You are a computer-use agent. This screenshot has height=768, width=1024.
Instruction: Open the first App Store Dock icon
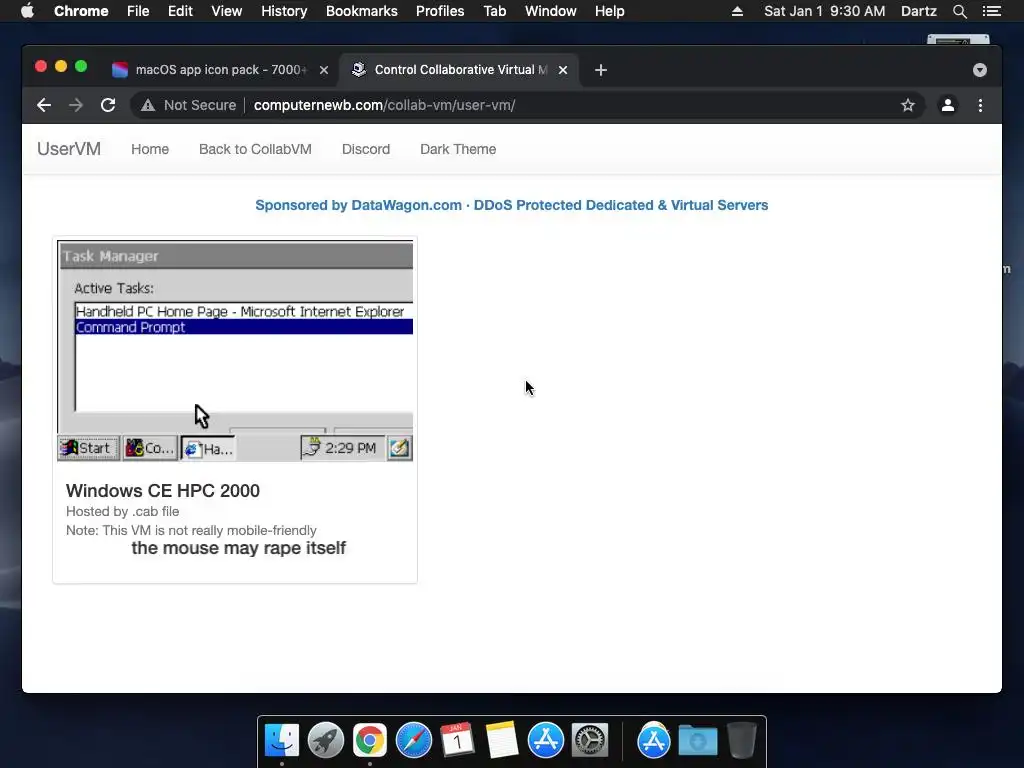click(x=545, y=741)
